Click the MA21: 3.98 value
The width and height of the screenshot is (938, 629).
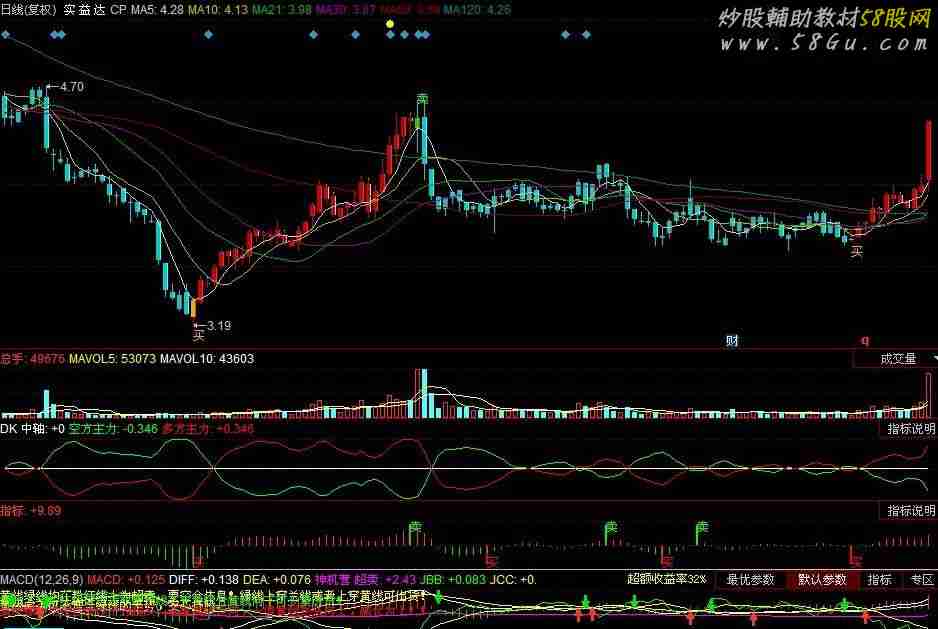pos(281,10)
